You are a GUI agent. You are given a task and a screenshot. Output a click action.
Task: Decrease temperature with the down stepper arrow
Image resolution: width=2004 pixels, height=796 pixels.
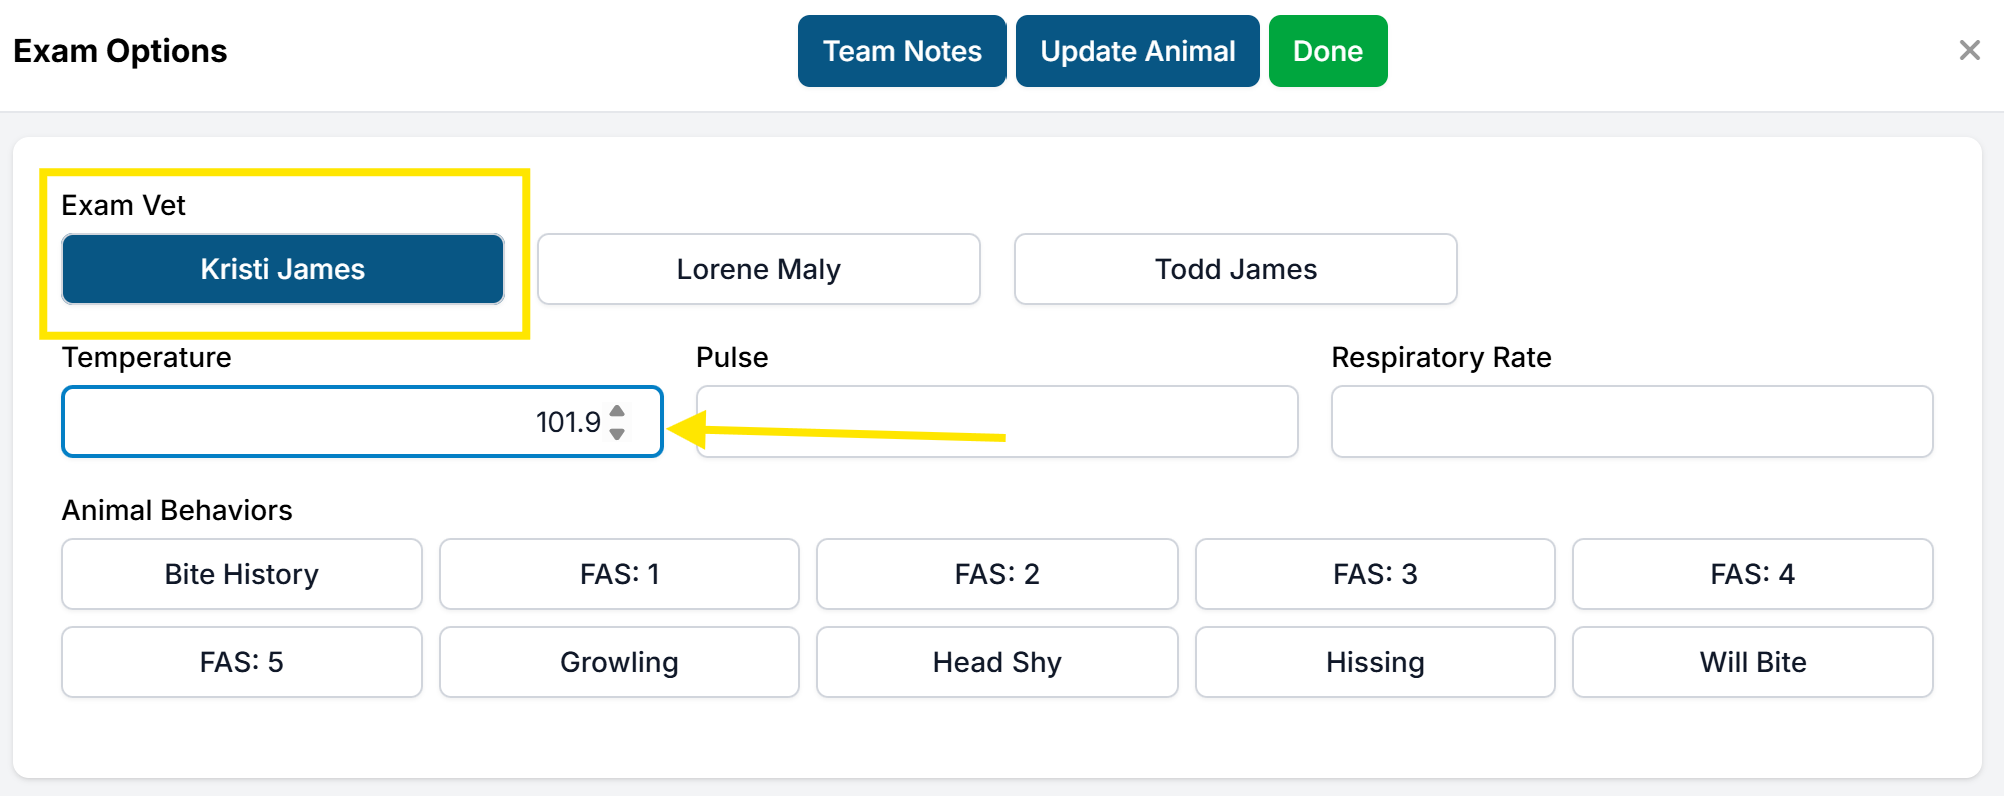(617, 434)
